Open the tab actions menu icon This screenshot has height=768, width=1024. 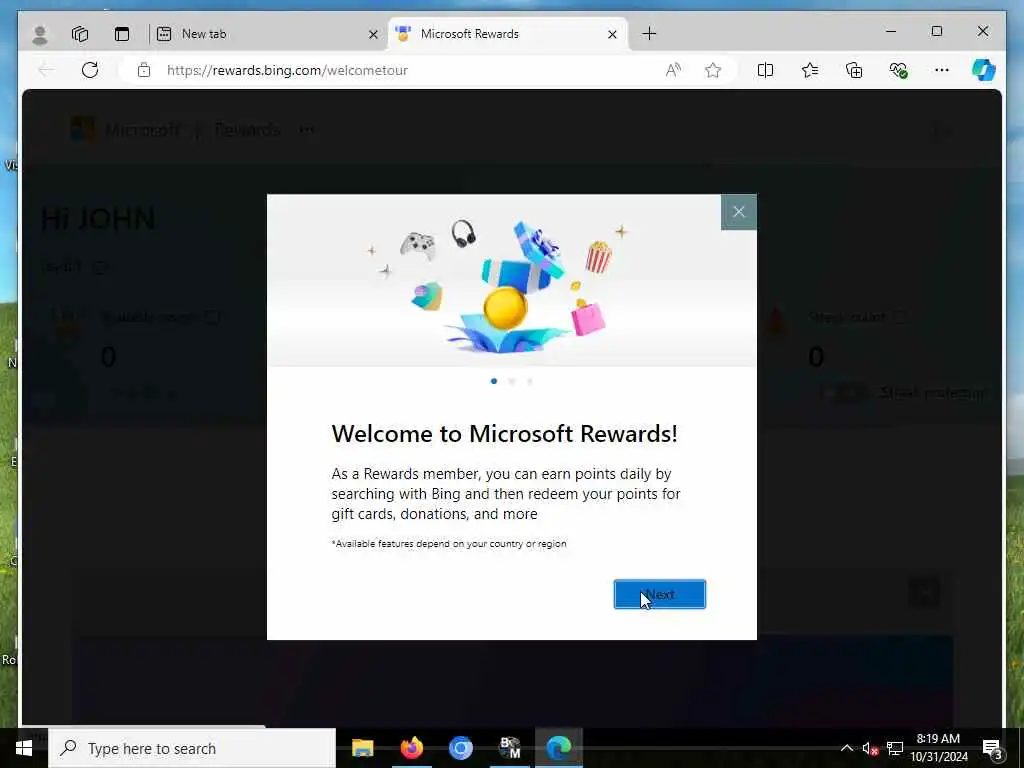(x=121, y=34)
